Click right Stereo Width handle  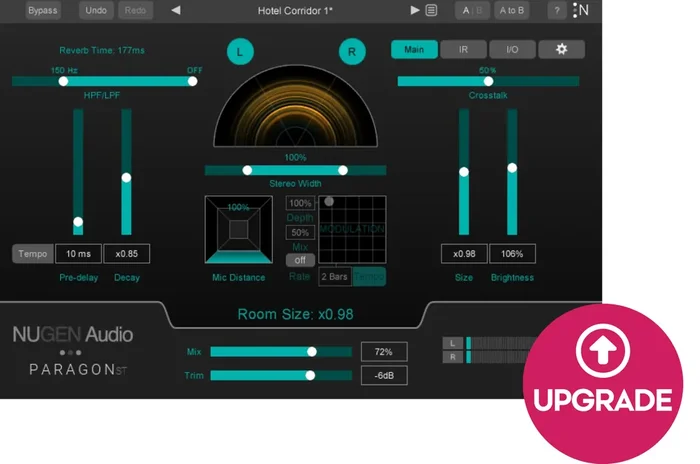(x=343, y=170)
